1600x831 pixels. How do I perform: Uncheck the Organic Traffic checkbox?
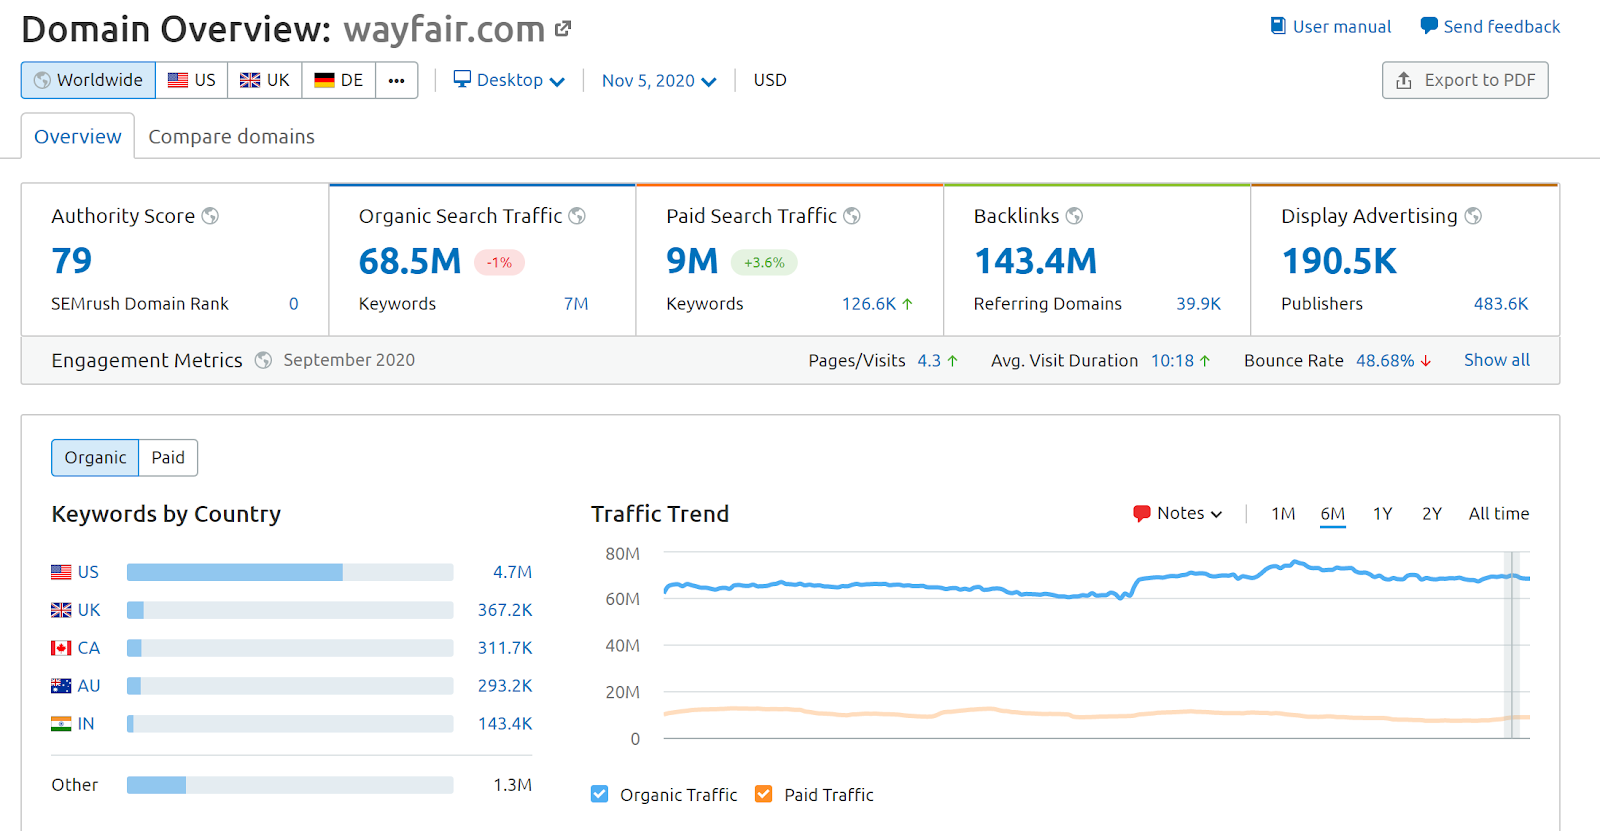pos(599,794)
